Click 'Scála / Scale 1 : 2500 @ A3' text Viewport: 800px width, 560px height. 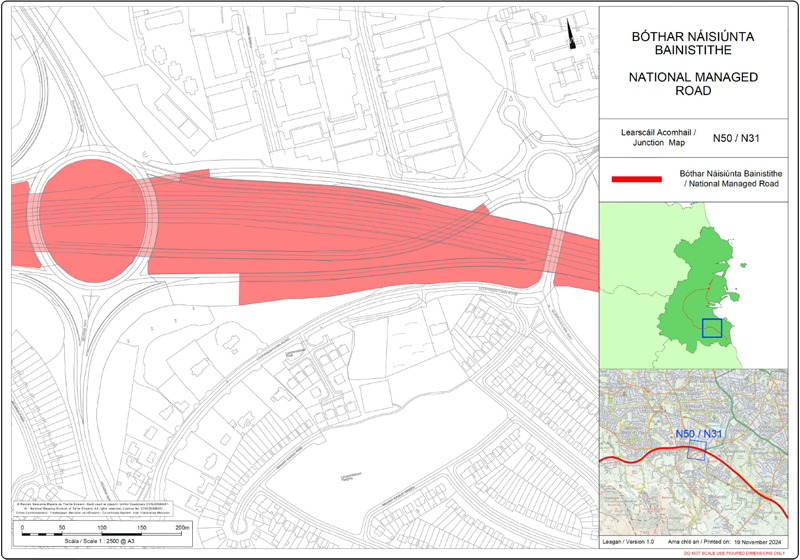99,541
